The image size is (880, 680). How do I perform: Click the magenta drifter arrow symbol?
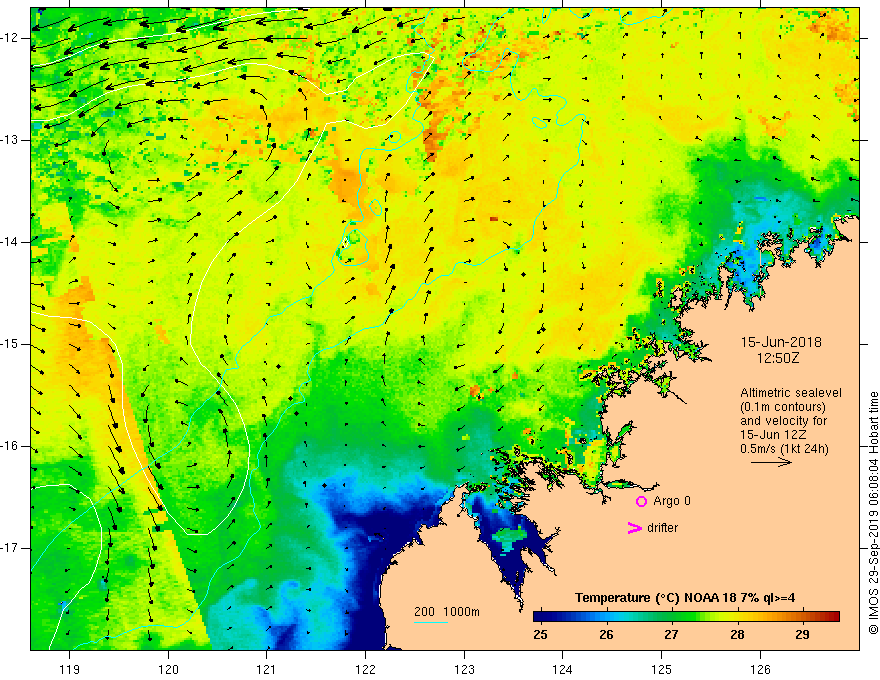point(634,528)
